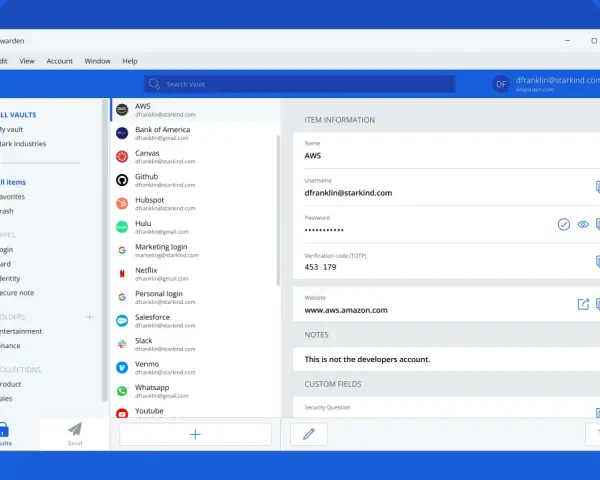Click into the Search Vault field
600x480 pixels.
300,84
